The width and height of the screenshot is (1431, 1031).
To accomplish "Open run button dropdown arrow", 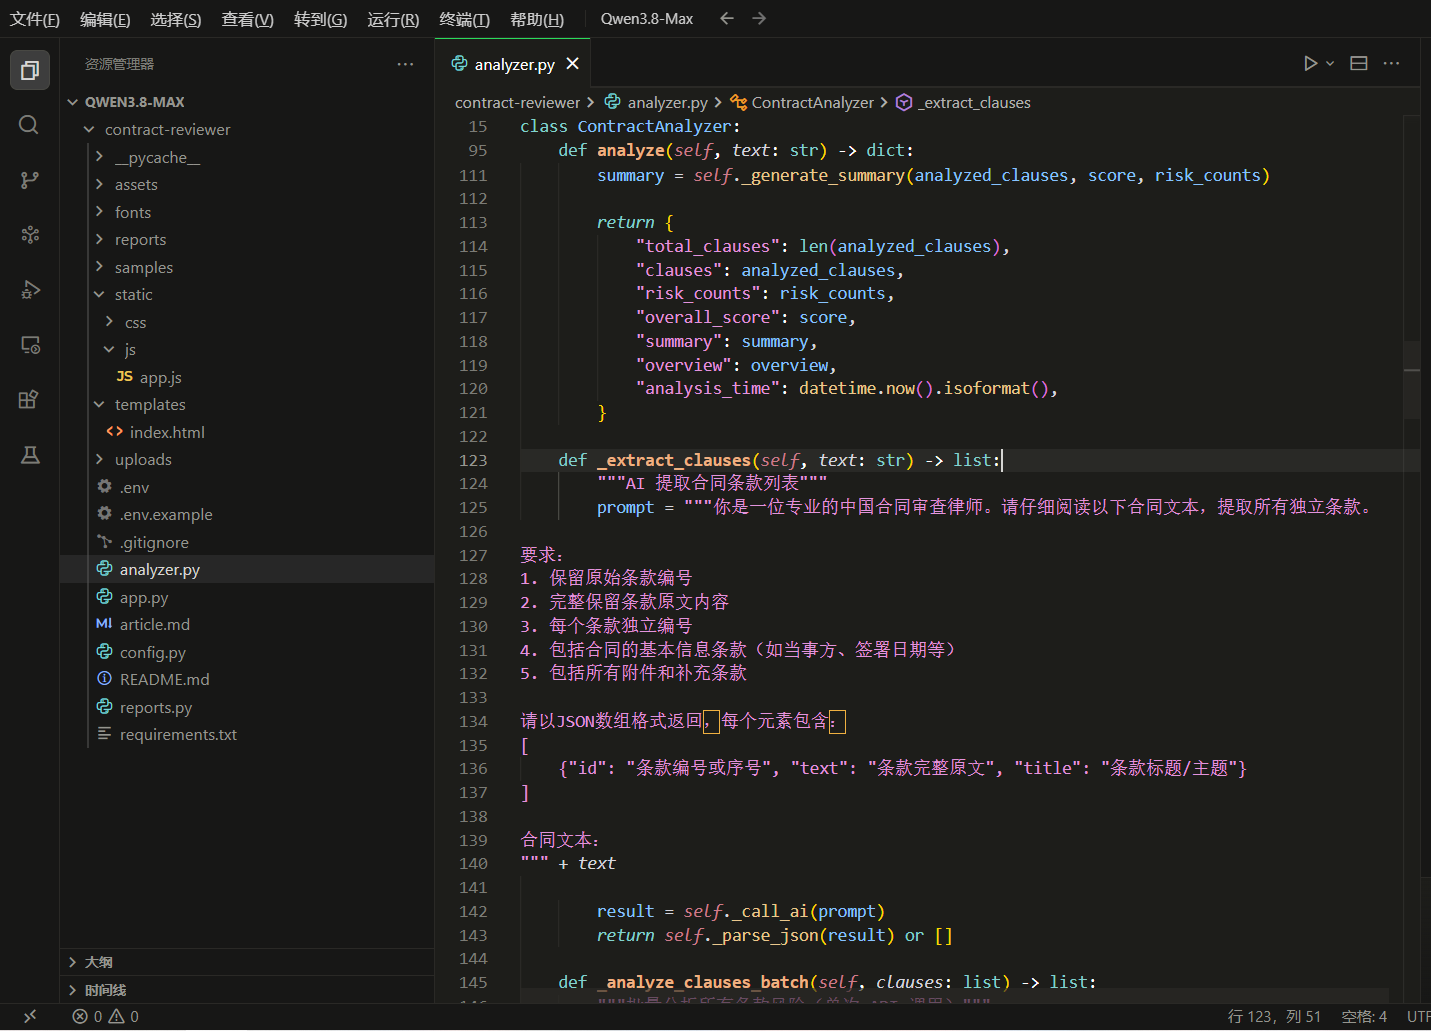I will pyautogui.click(x=1330, y=63).
